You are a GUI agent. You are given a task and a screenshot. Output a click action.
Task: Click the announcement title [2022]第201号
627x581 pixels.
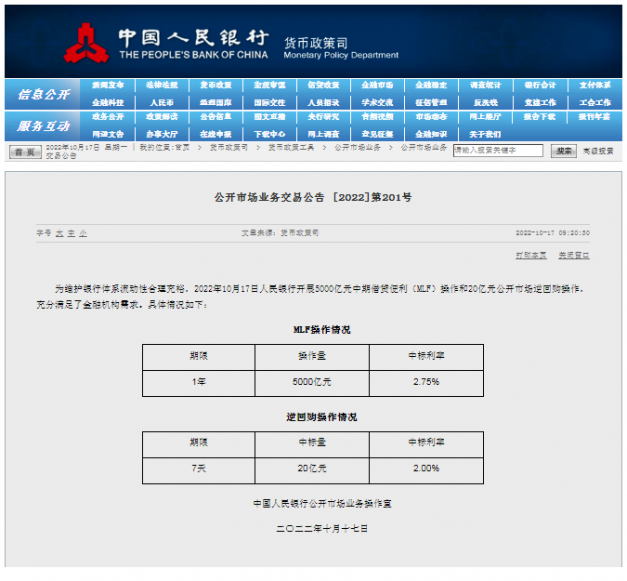[313, 198]
